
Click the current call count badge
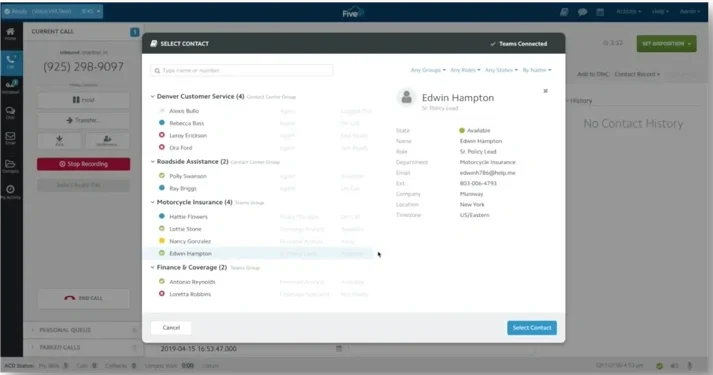click(x=134, y=32)
